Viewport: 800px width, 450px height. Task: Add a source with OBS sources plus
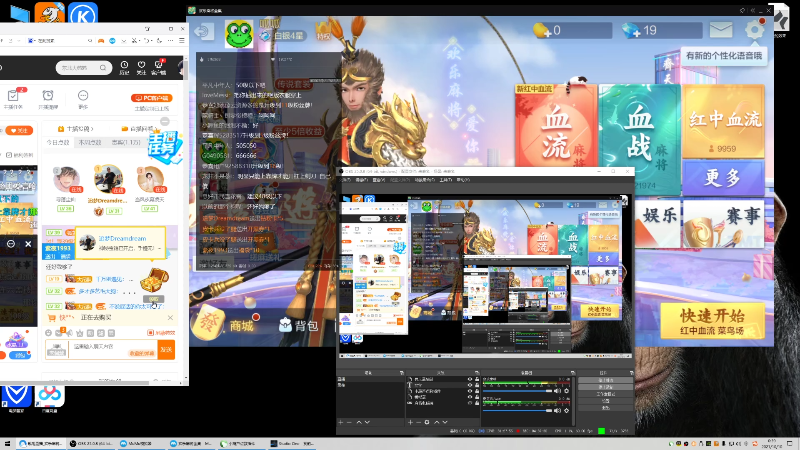tap(410, 422)
